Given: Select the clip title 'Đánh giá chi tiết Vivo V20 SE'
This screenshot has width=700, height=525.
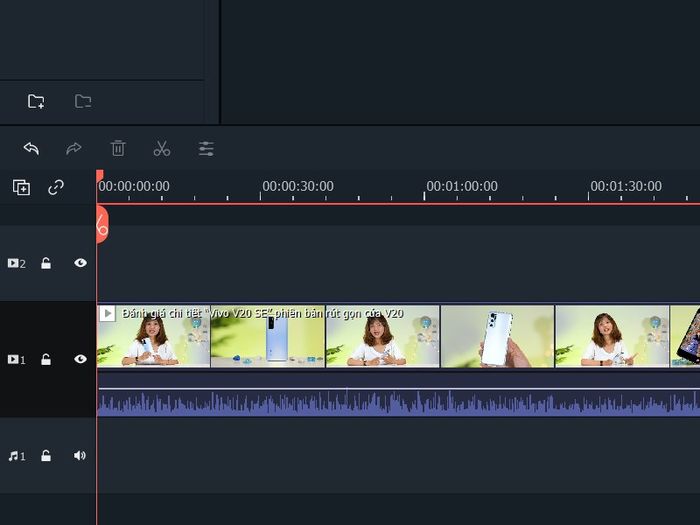Looking at the screenshot, I should [262, 313].
